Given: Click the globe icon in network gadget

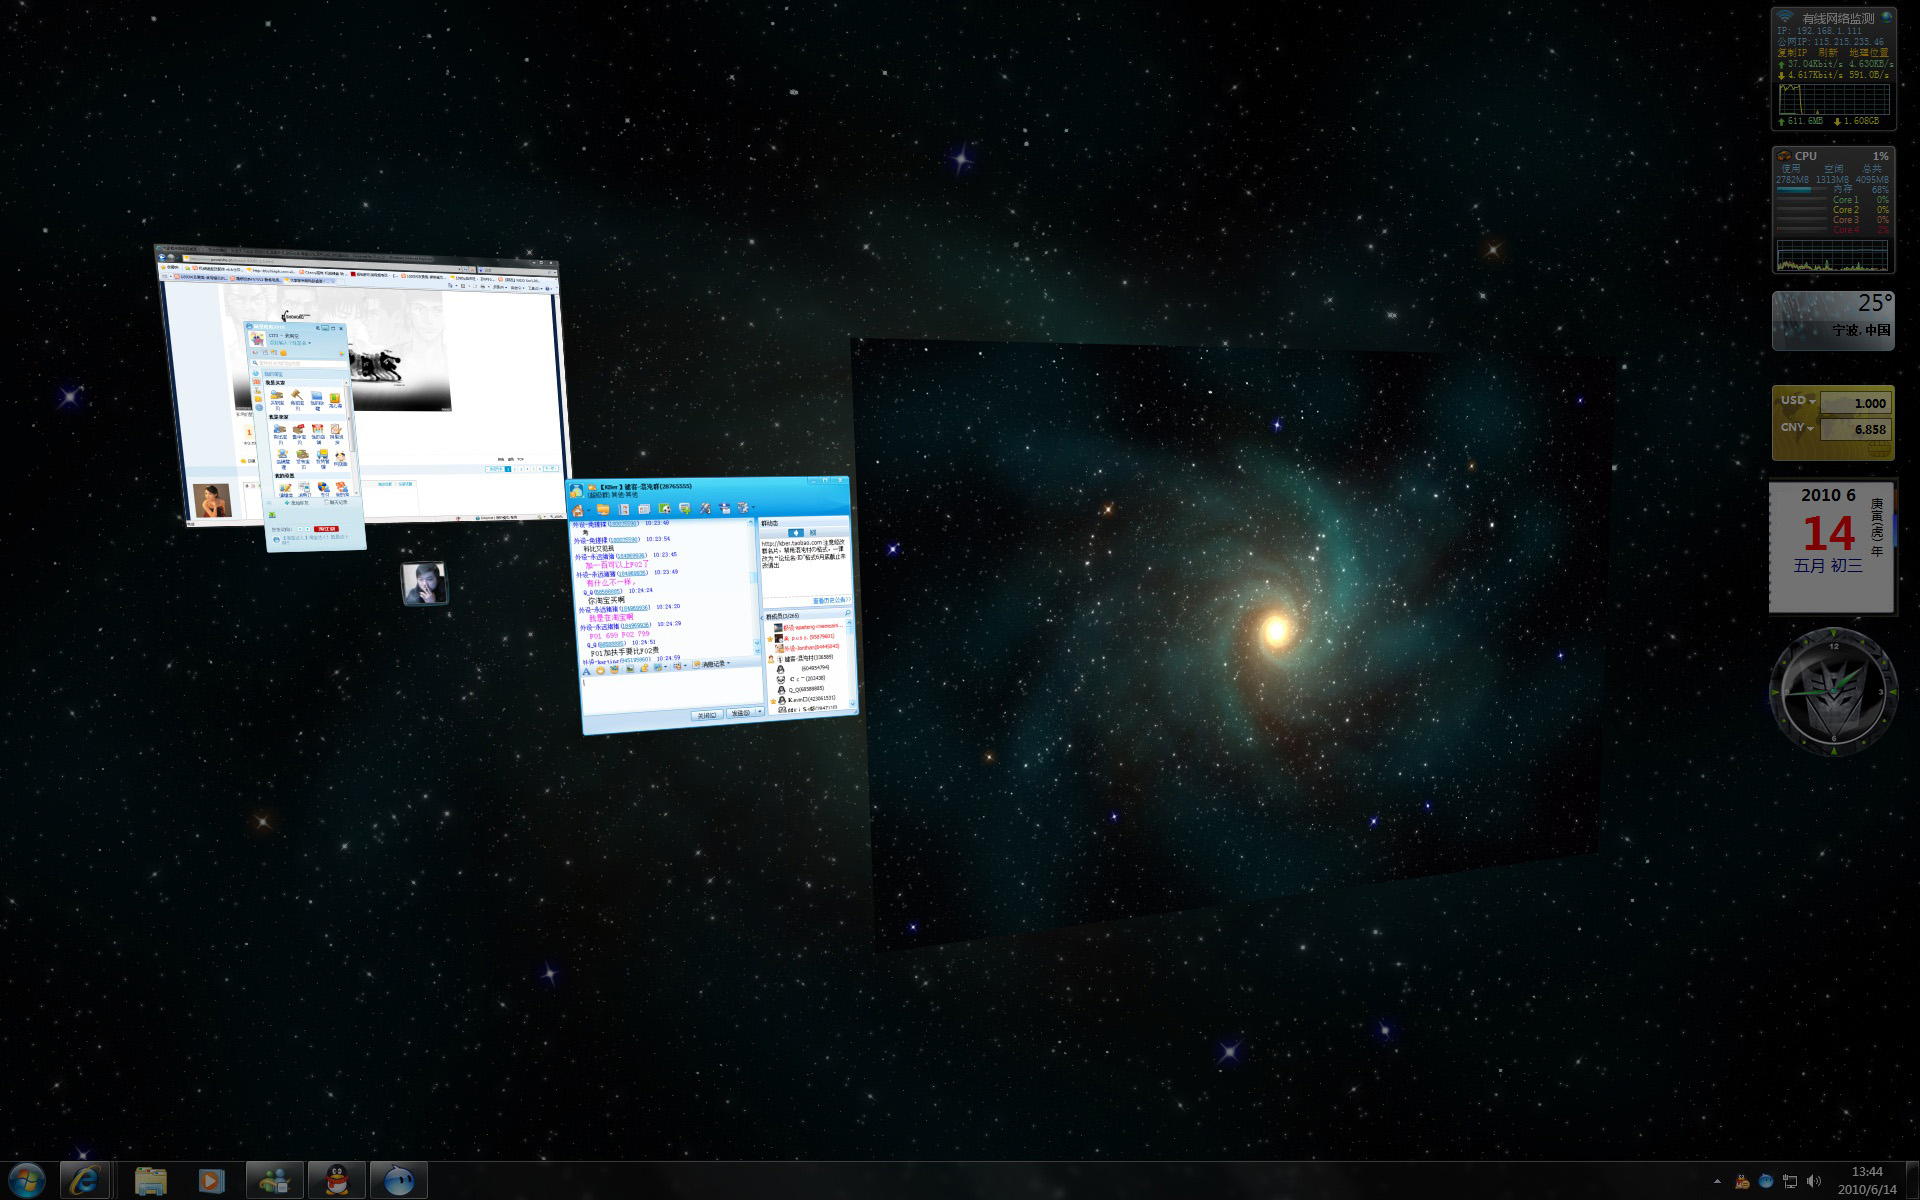Looking at the screenshot, I should coord(1887,17).
